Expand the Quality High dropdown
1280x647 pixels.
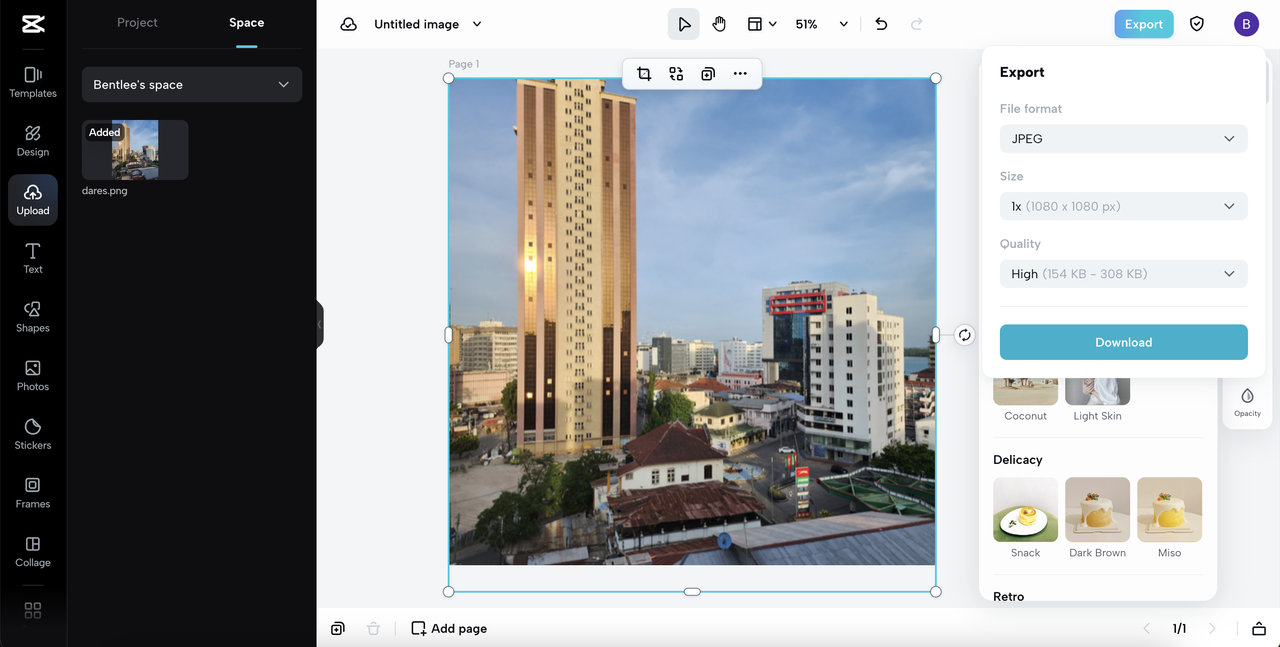(1123, 274)
